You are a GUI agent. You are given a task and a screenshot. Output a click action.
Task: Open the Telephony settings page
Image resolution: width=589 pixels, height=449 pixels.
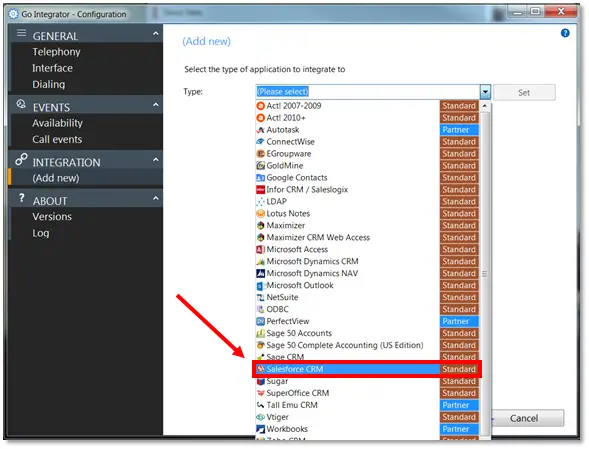click(x=56, y=52)
